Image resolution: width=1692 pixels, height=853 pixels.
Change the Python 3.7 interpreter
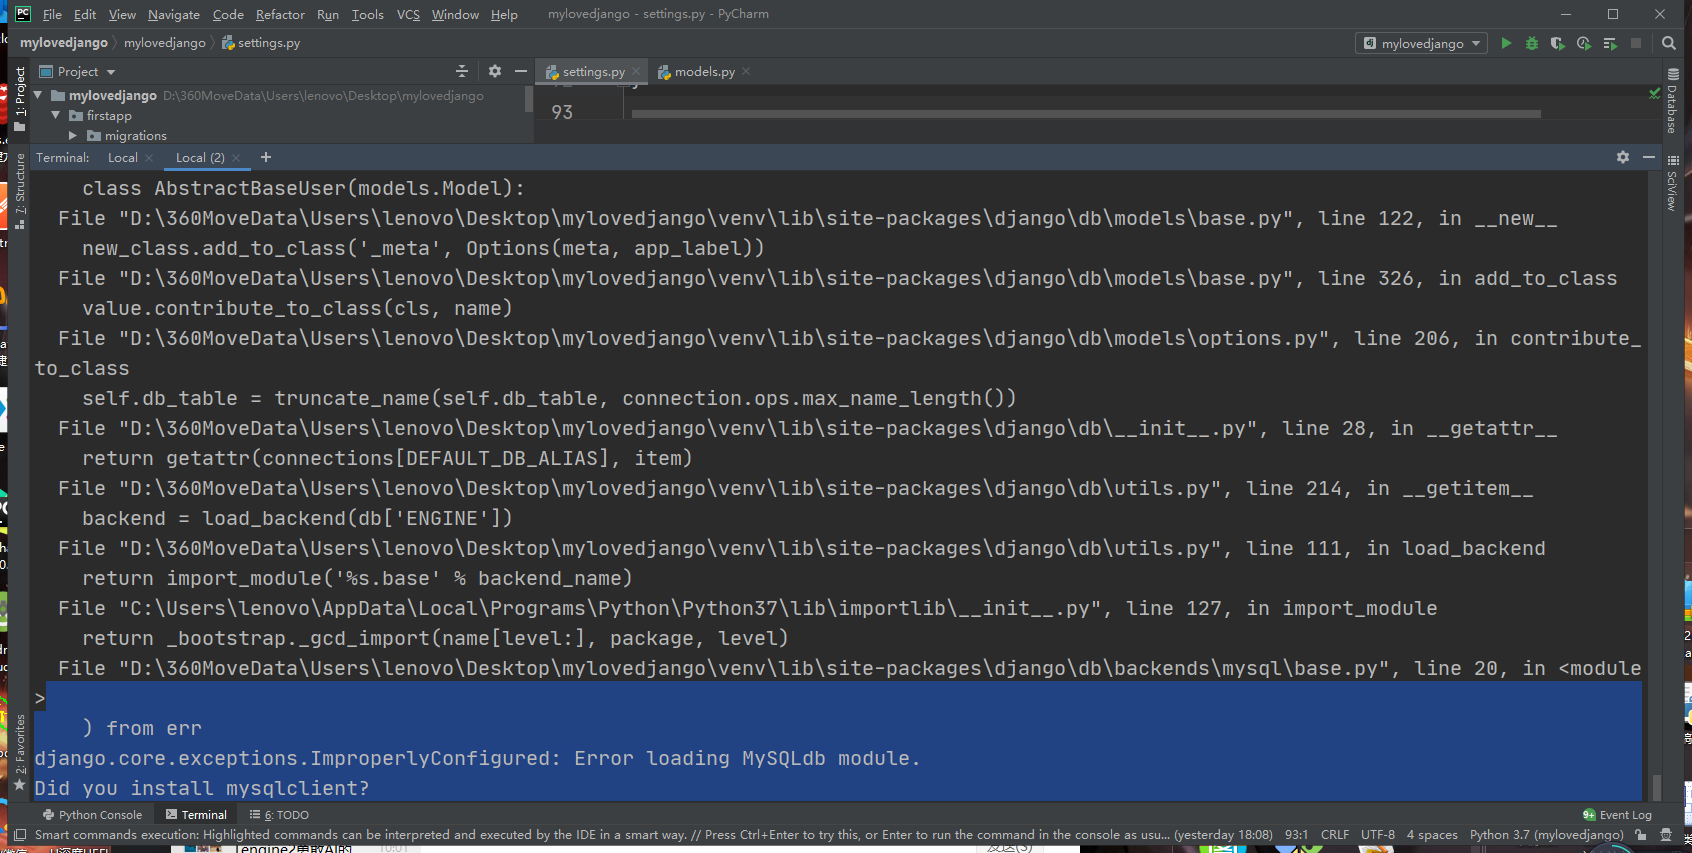click(x=1547, y=835)
